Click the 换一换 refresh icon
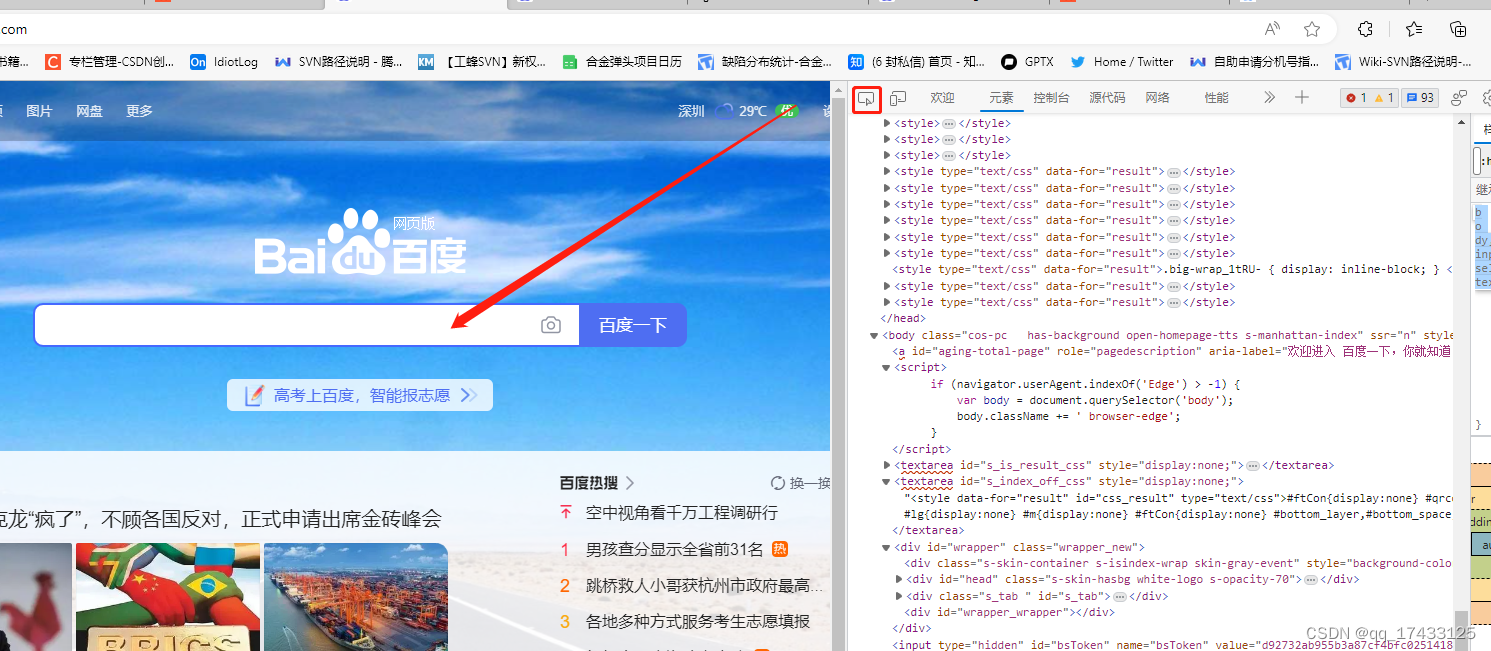The height and width of the screenshot is (651, 1491). pyautogui.click(x=778, y=483)
